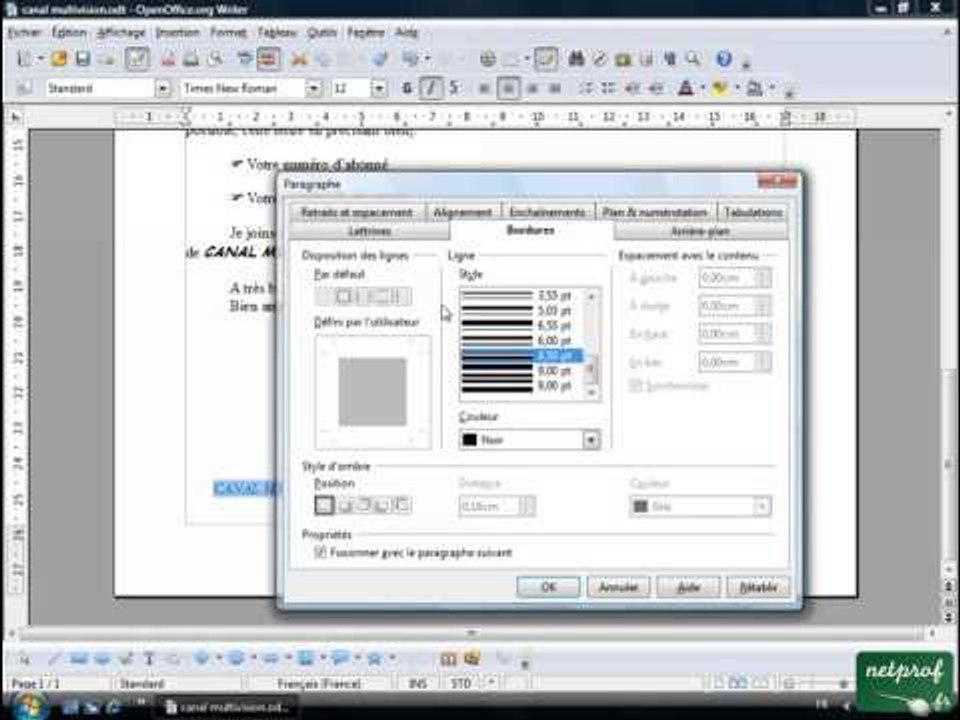Open the Format menu
Screen dimensions: 960x720
(x=228, y=32)
